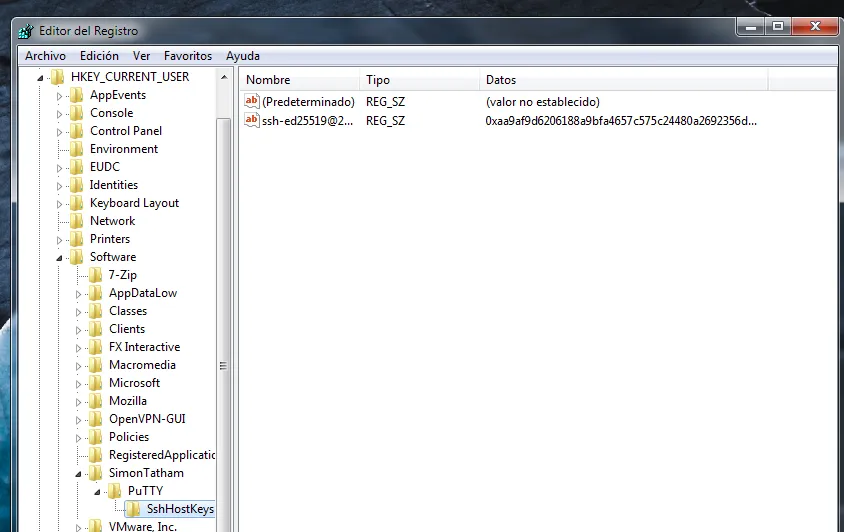Expand the Policies key
This screenshot has height=532, width=844.
[x=79, y=438]
